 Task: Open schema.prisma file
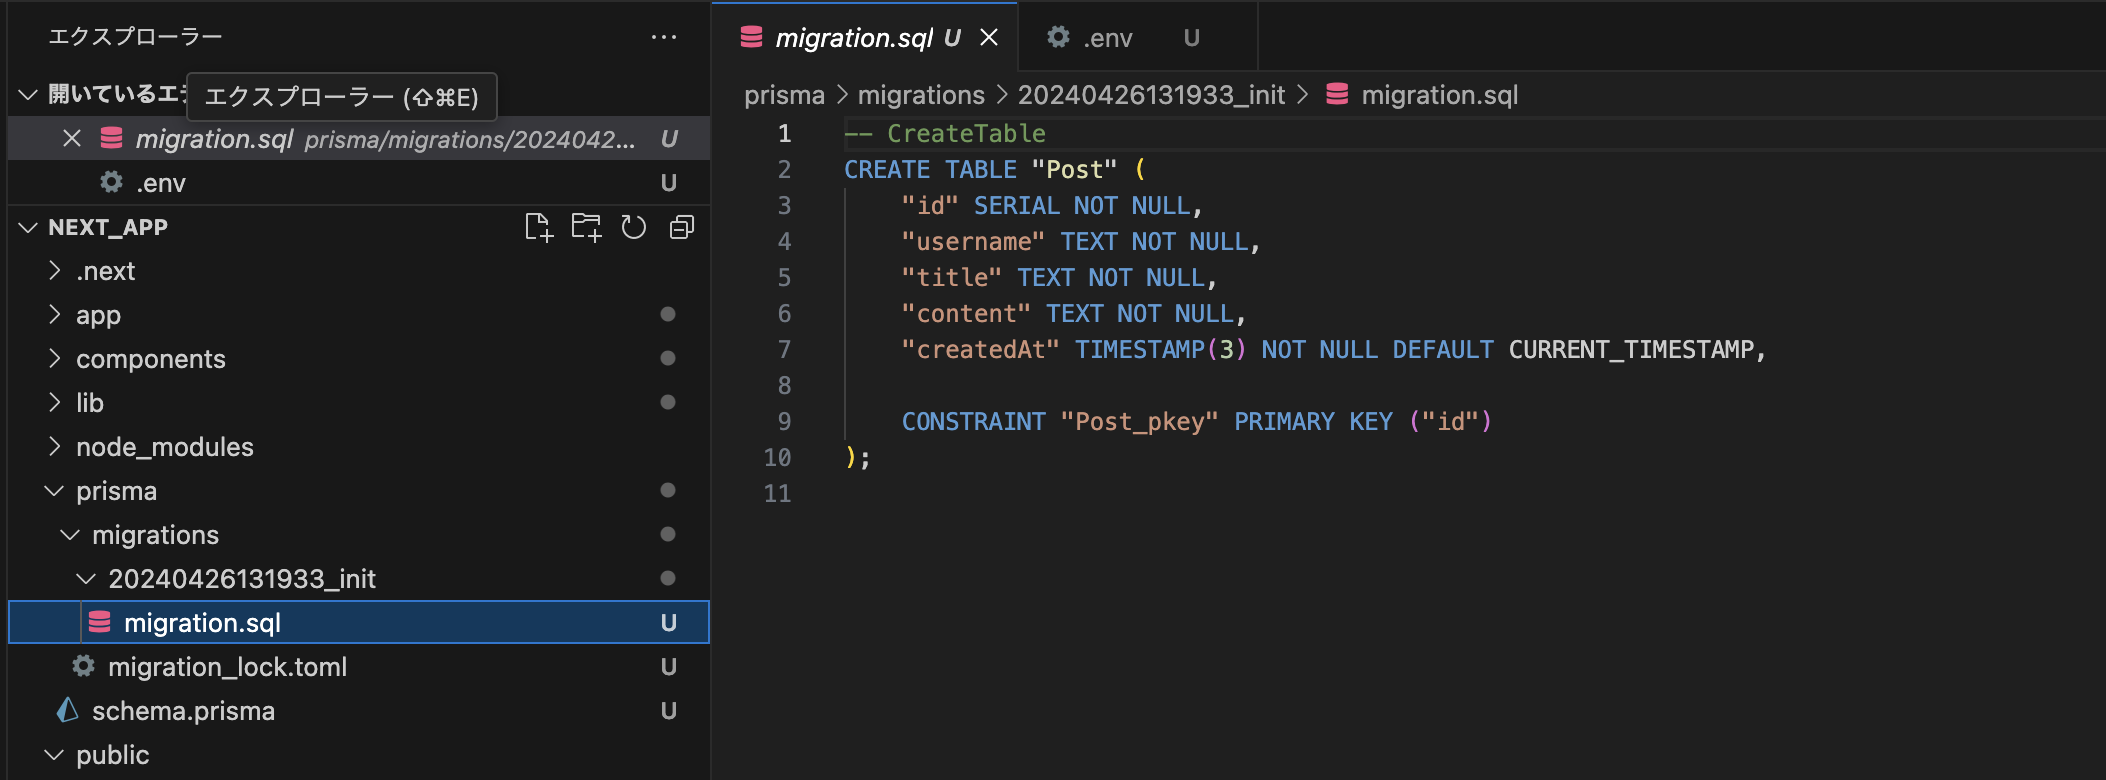click(x=359, y=710)
